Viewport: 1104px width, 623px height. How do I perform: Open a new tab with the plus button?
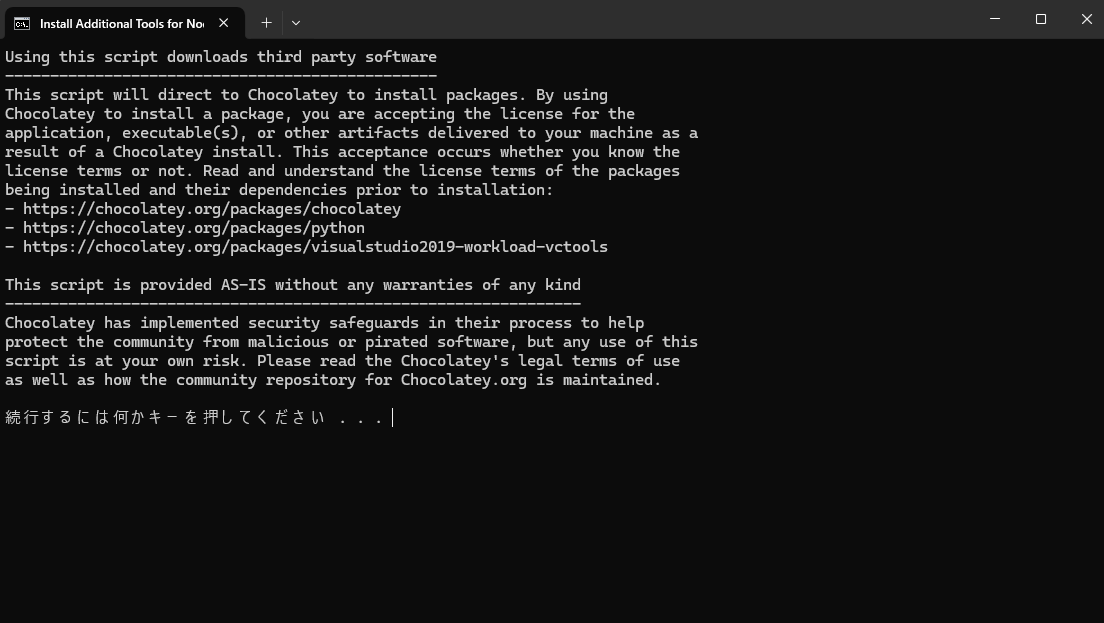point(266,22)
